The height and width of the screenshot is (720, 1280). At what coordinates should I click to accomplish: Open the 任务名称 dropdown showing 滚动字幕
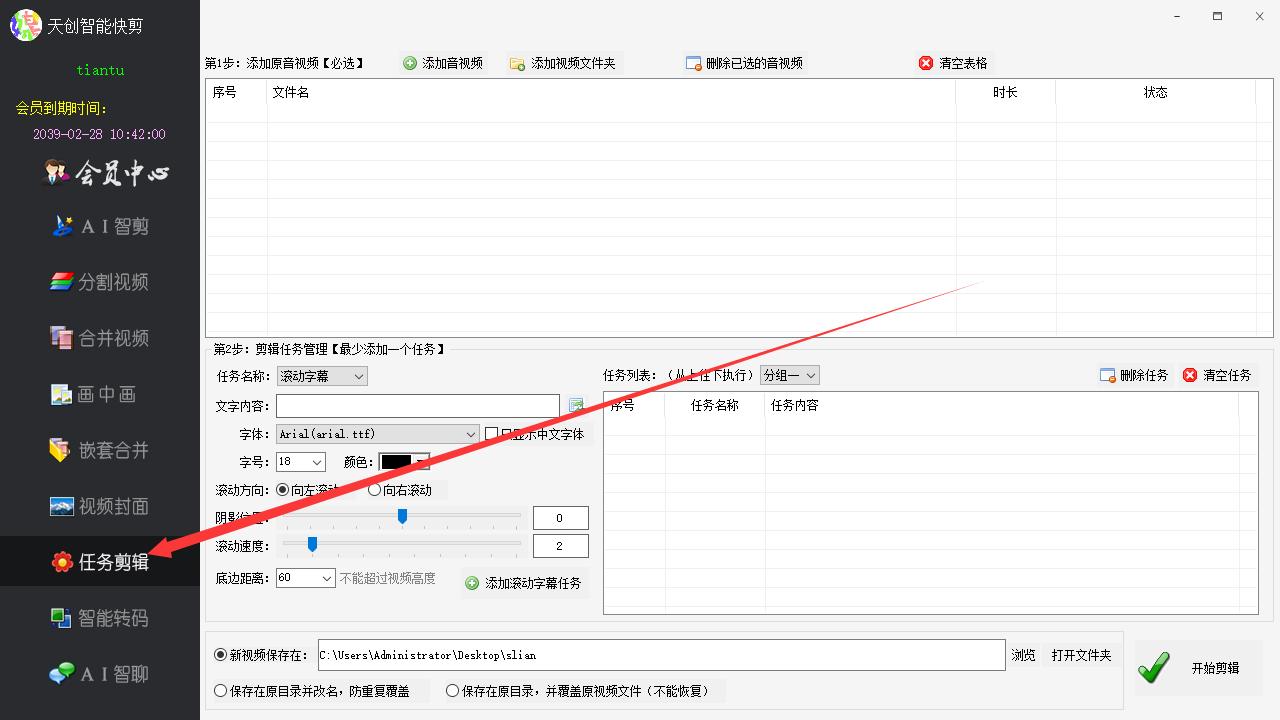[x=322, y=376]
